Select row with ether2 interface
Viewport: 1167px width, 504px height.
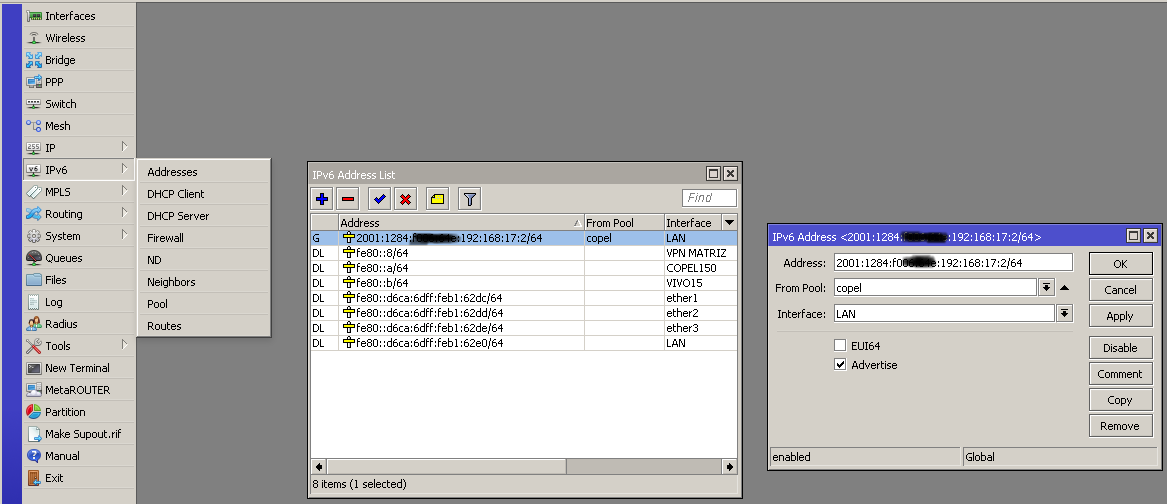point(524,313)
